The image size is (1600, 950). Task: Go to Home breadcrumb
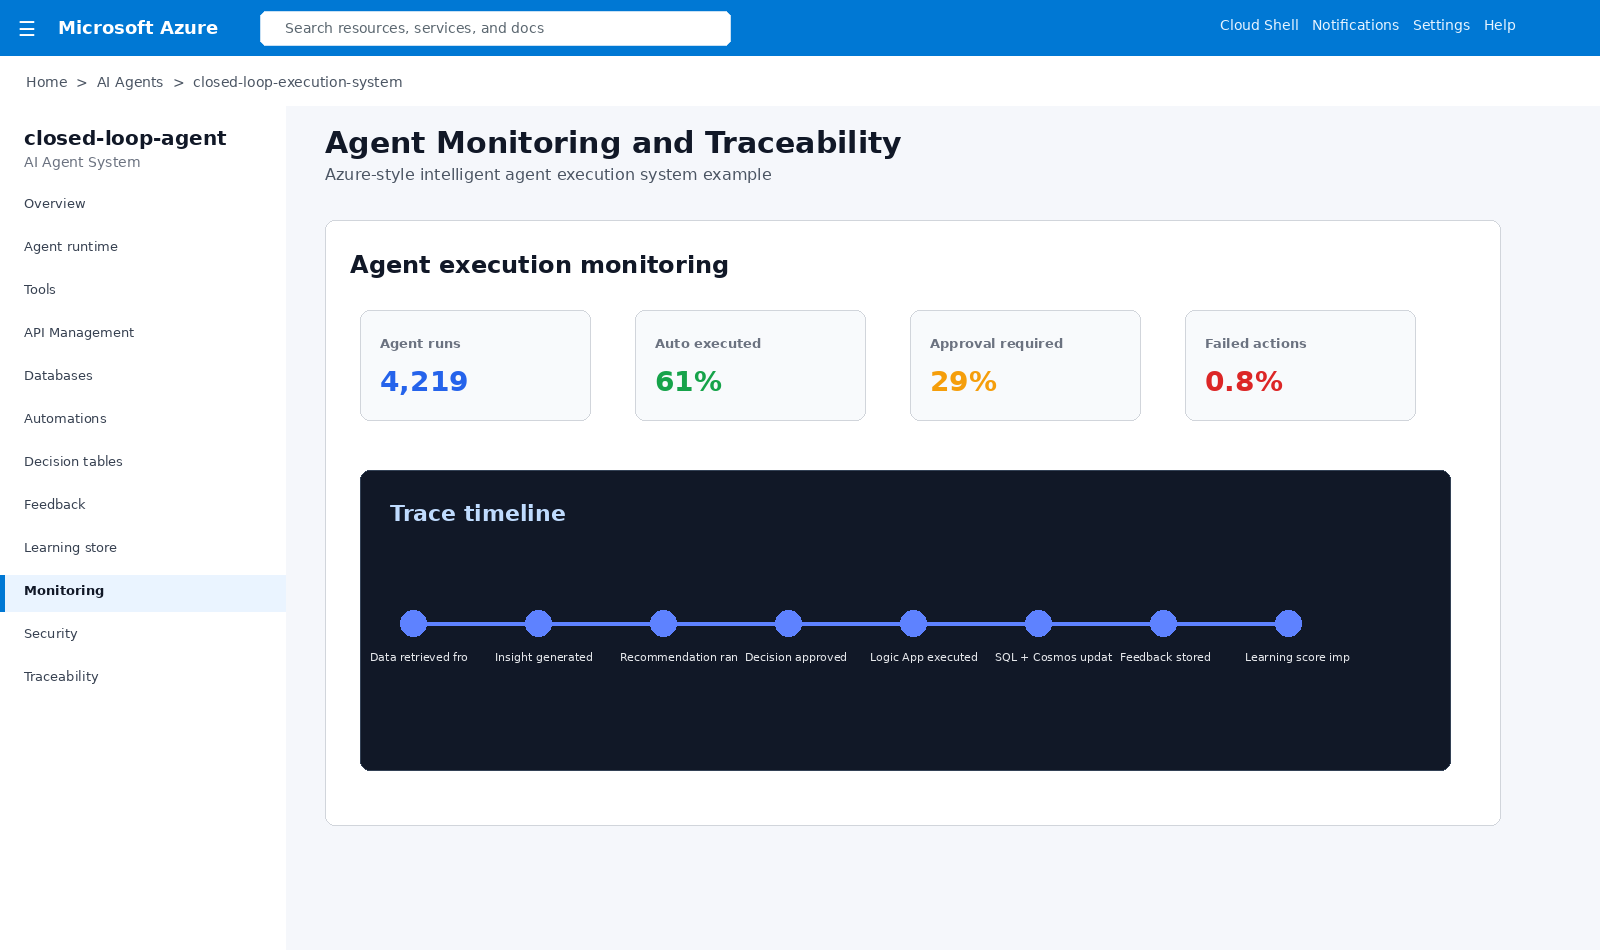47,82
